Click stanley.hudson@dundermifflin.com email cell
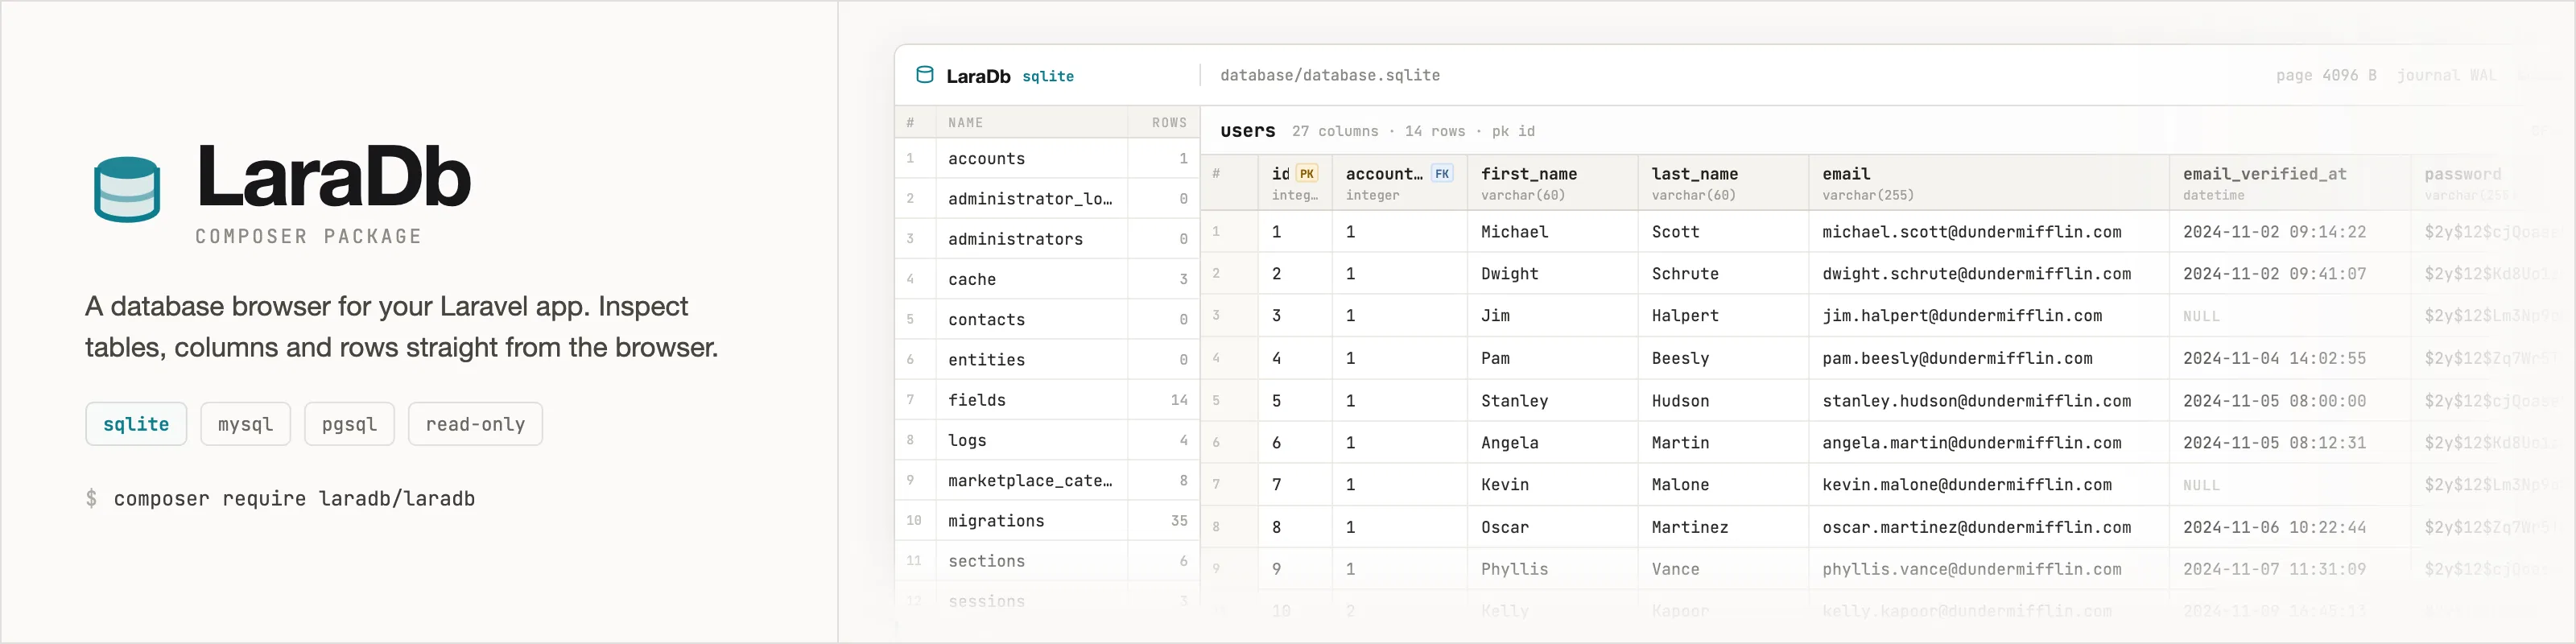 pos(1989,401)
